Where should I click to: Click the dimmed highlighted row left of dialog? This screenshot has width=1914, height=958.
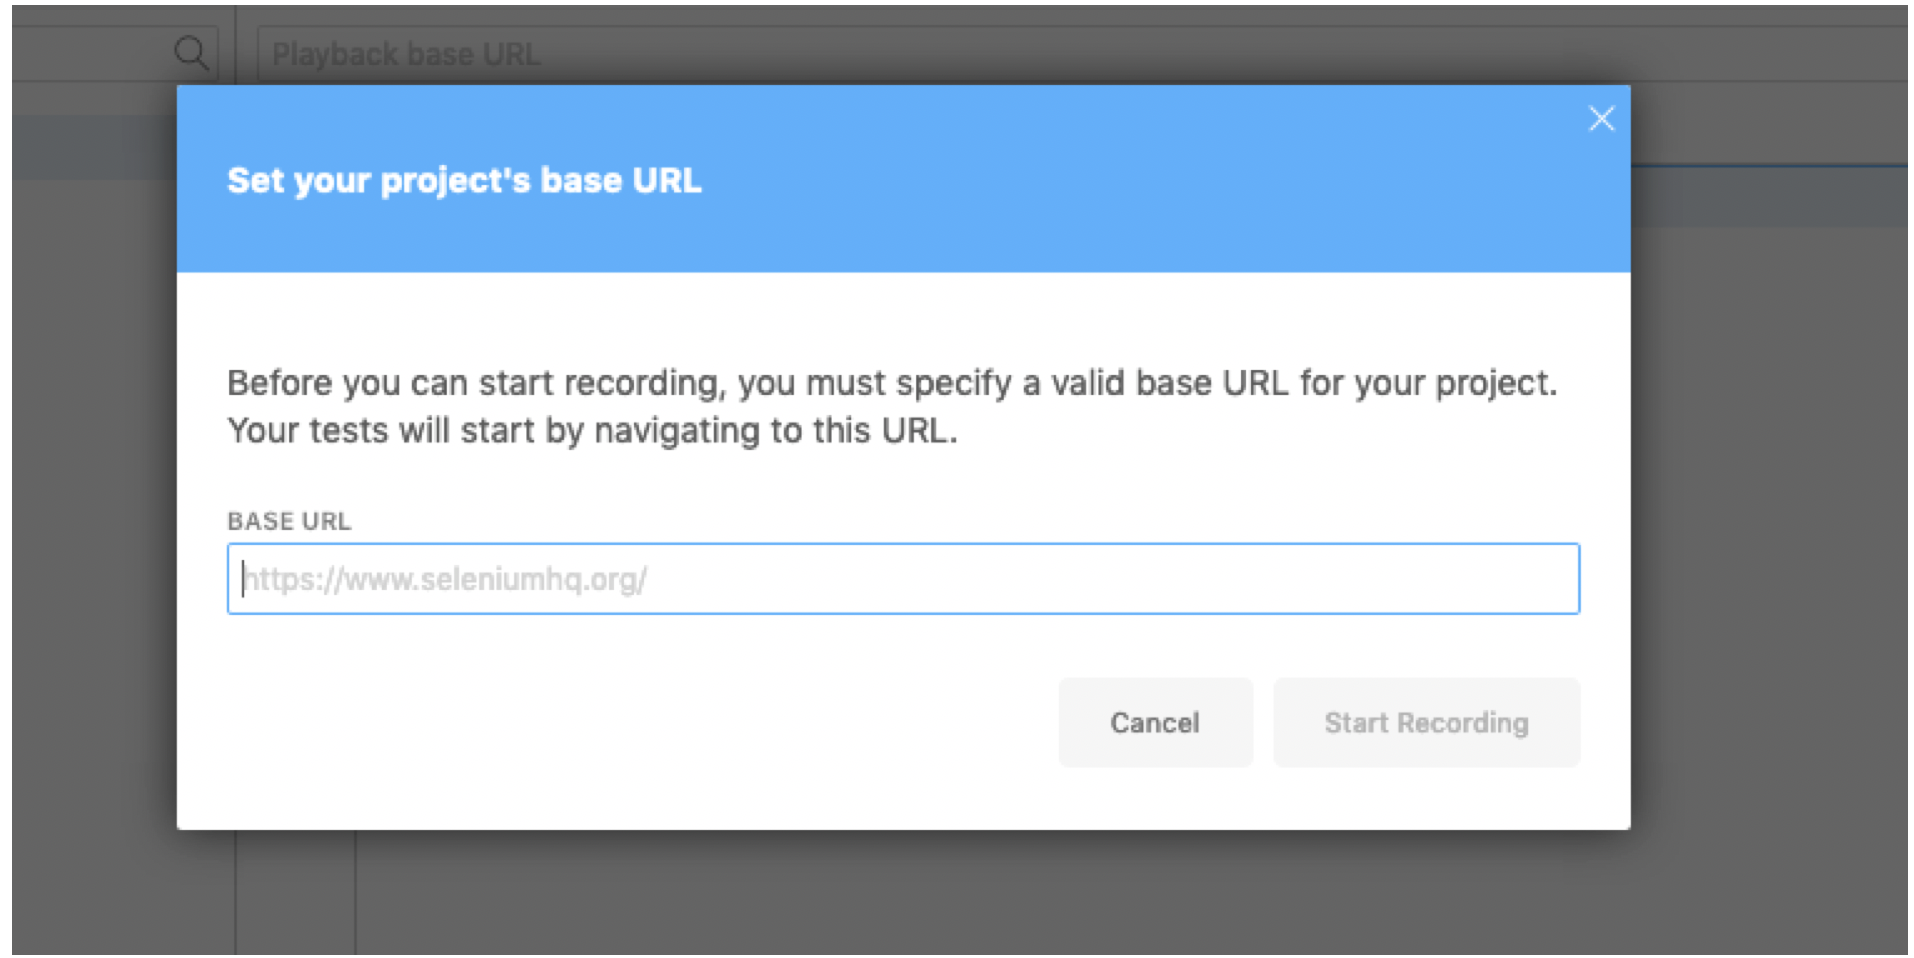(x=95, y=147)
